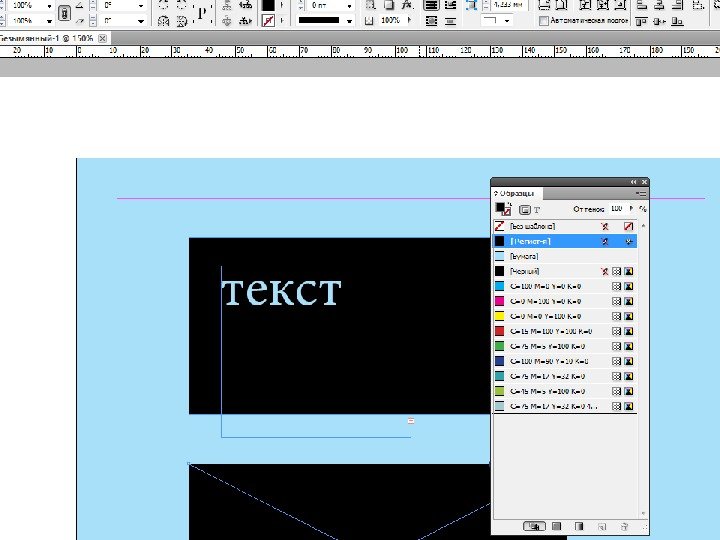Open the scale X percentage dropdown
720x540 pixels.
pyautogui.click(x=49, y=6)
